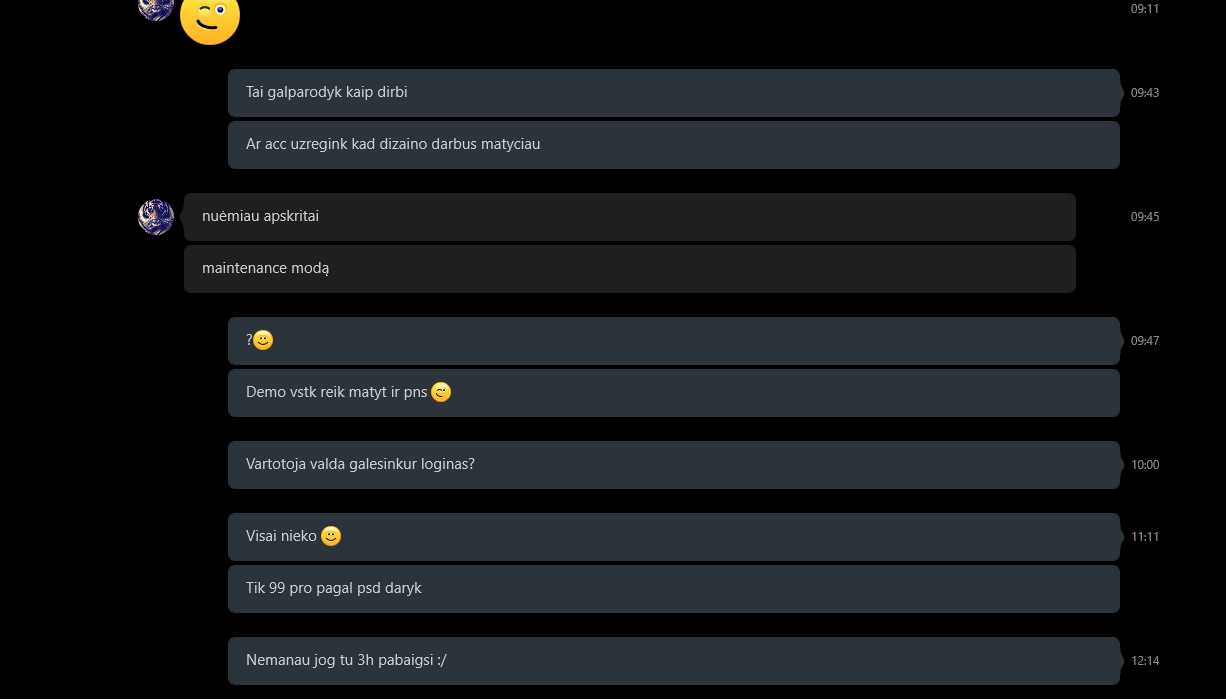This screenshot has width=1226, height=699.
Task: Click the 09:47 timestamp
Action: (x=1145, y=341)
